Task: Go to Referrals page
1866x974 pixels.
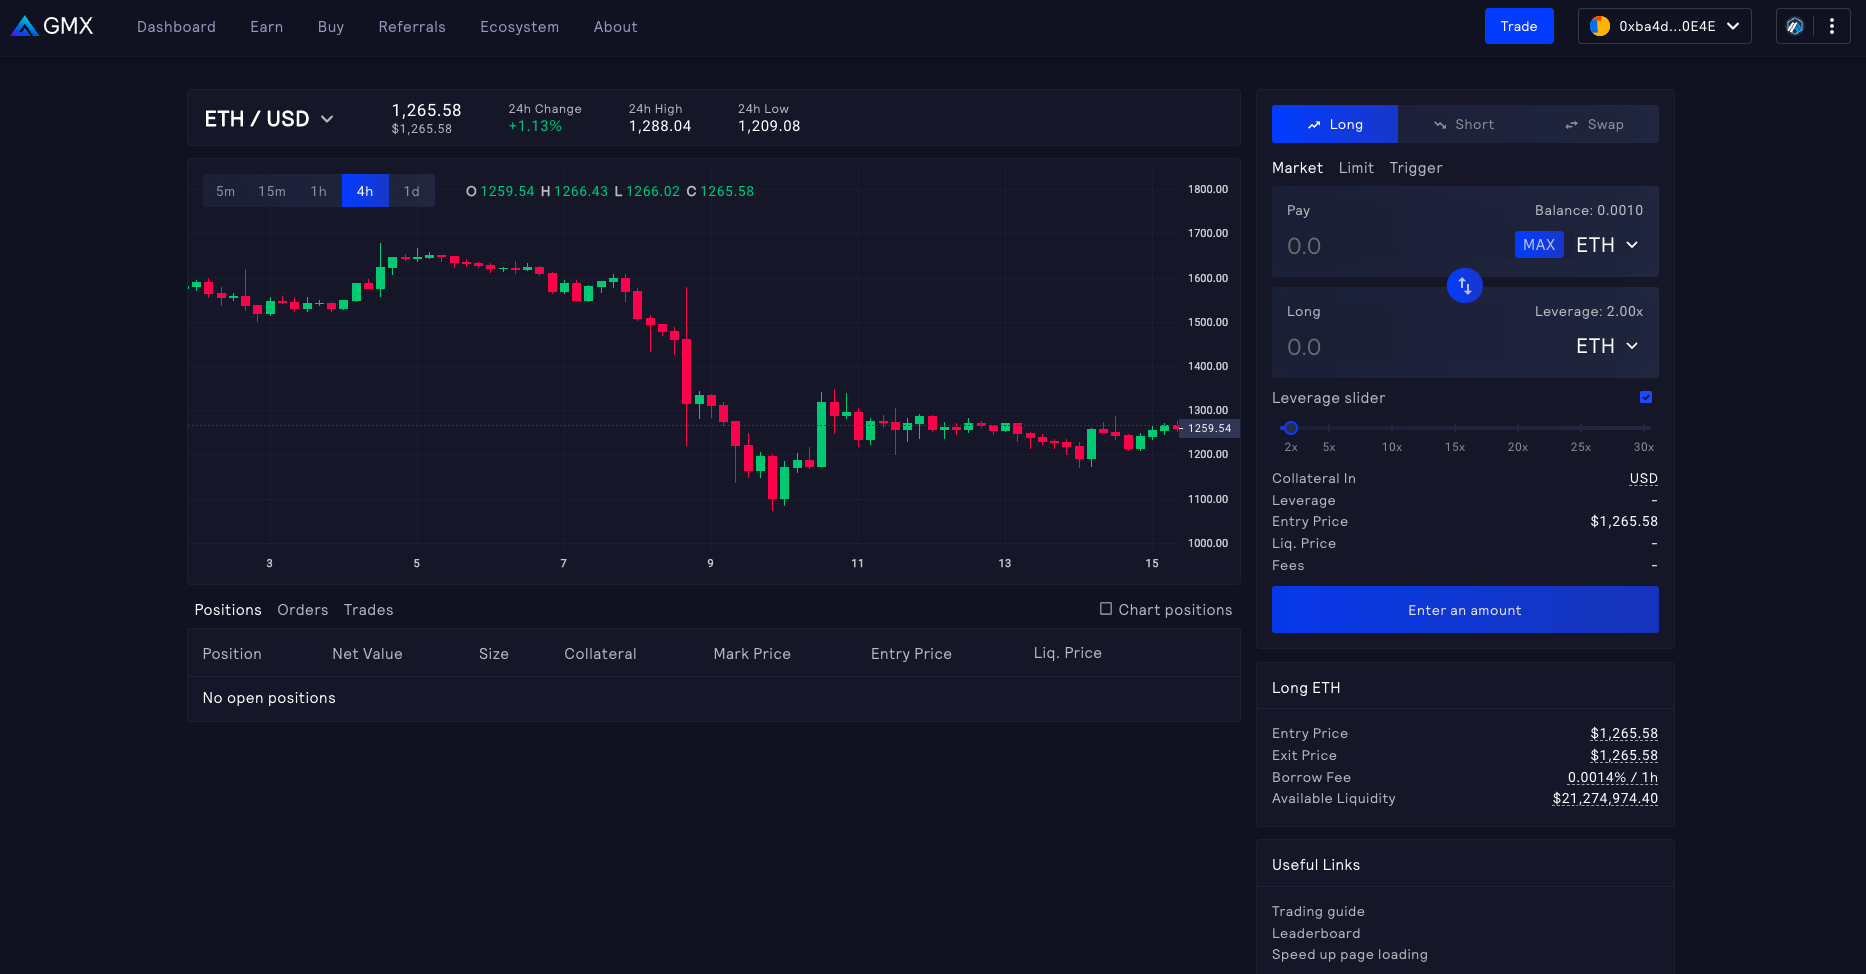Action: (412, 27)
